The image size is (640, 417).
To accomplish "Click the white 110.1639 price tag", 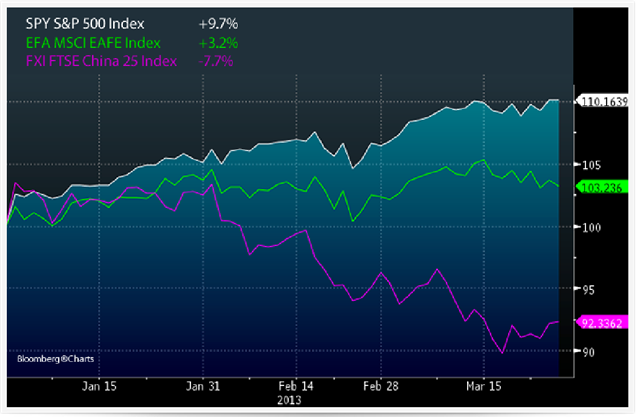I will pos(602,101).
